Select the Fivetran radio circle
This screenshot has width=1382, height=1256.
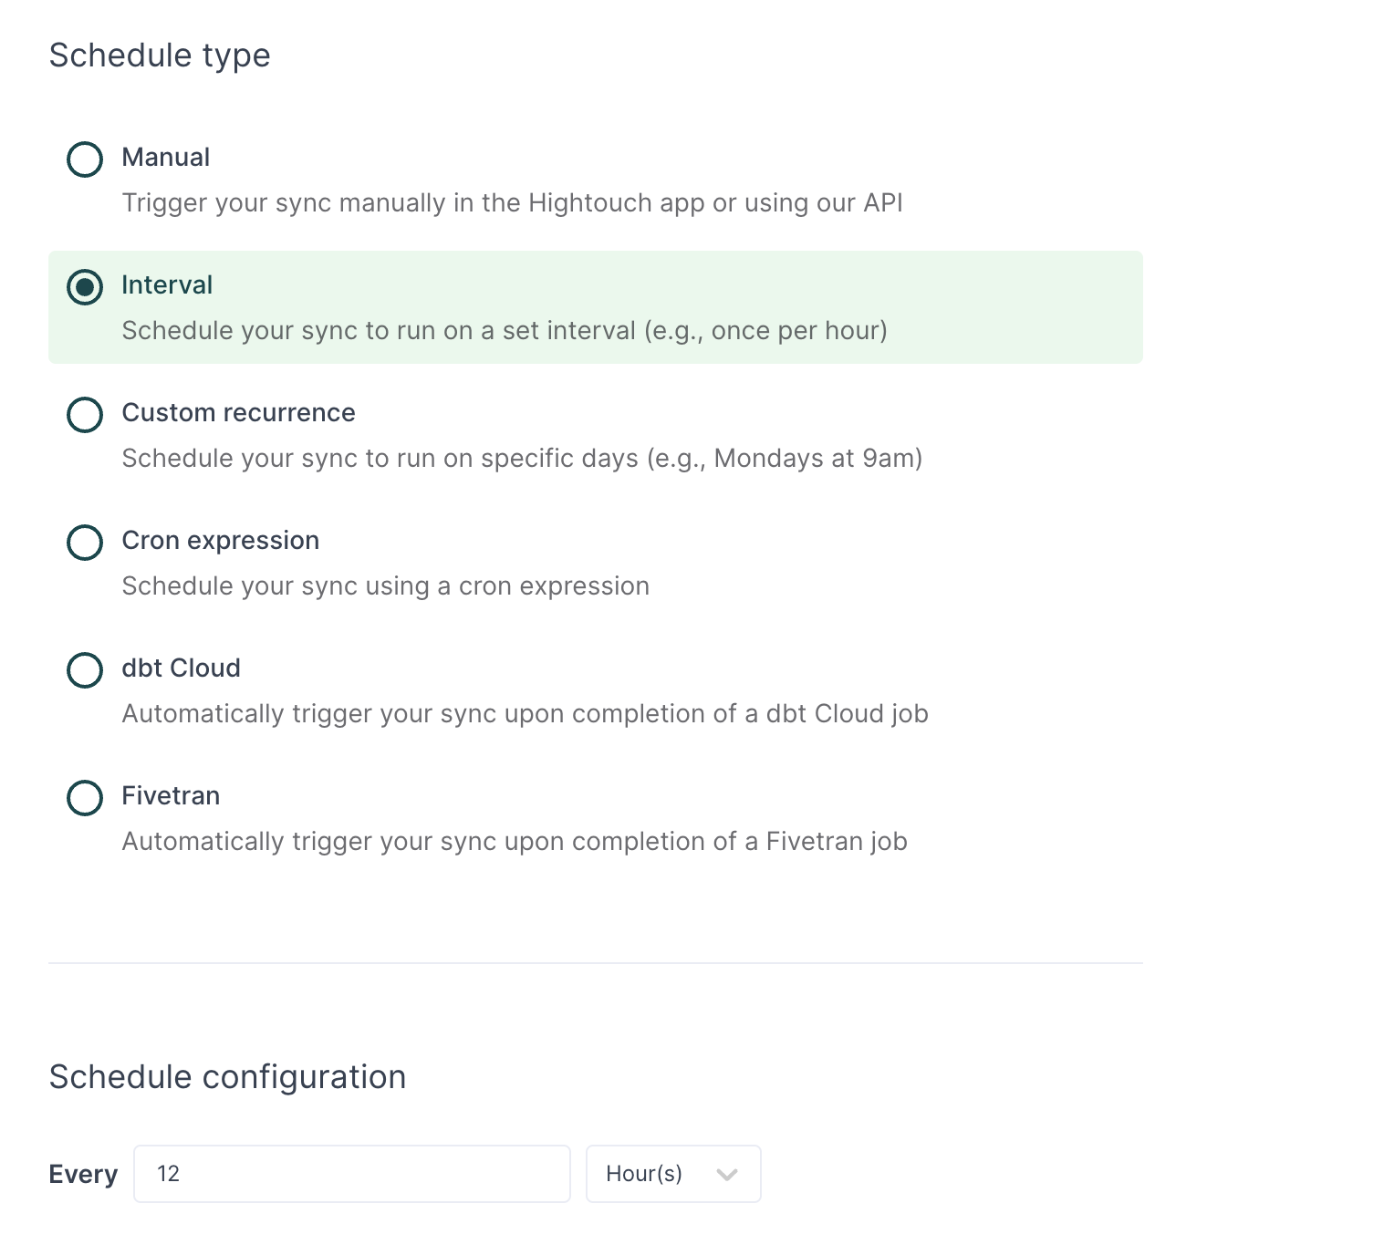(85, 798)
